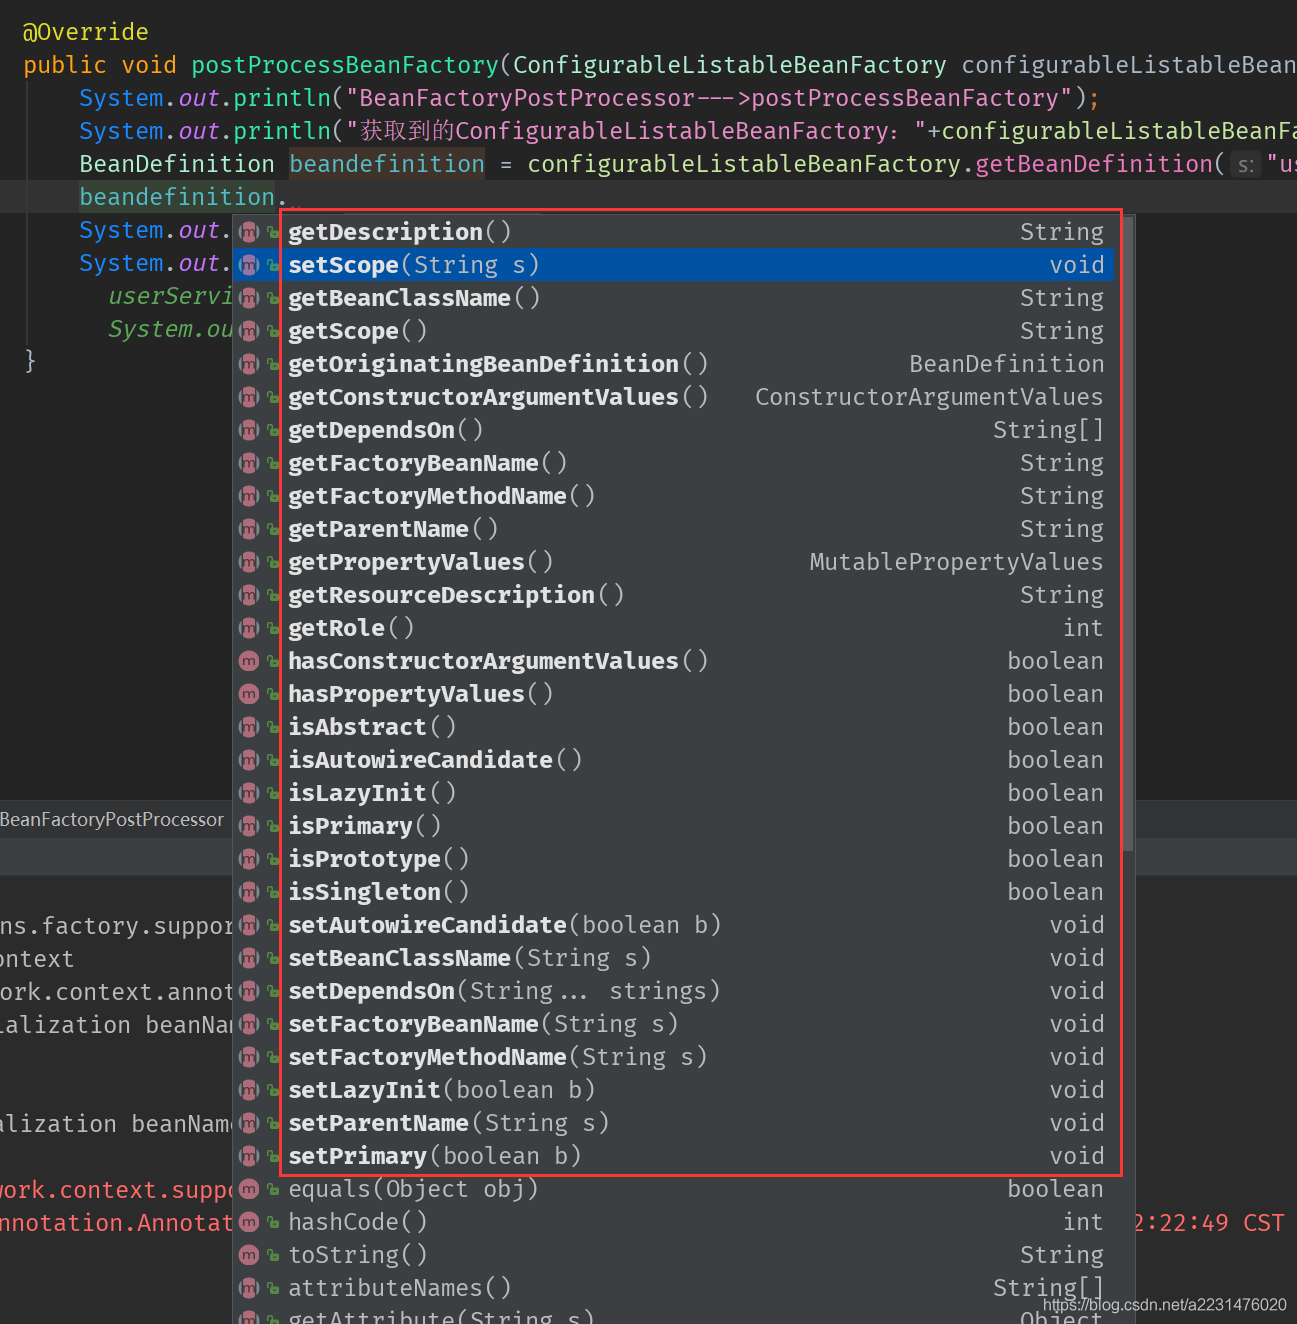
Task: Choose attributeNames() completion entry
Action: point(675,1288)
